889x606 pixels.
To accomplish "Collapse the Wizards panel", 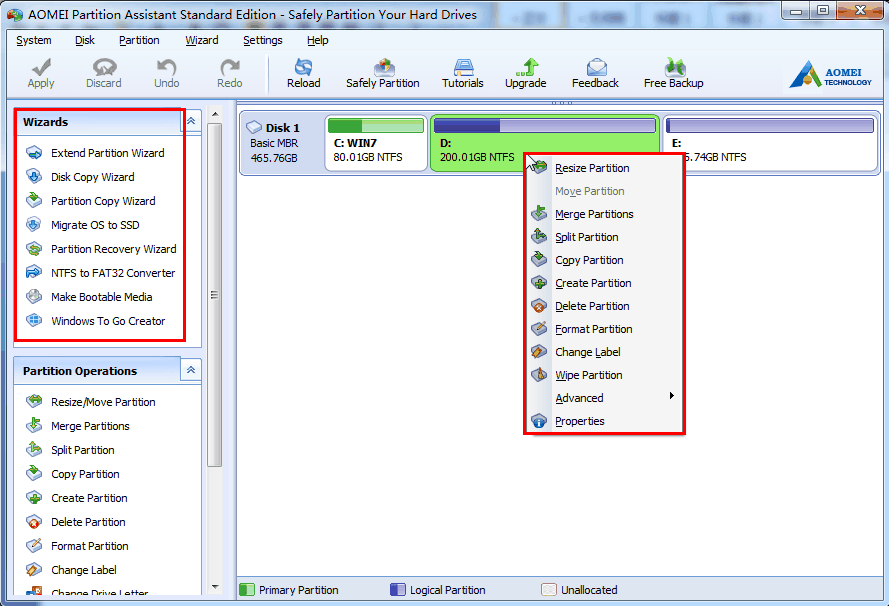I will tap(191, 121).
